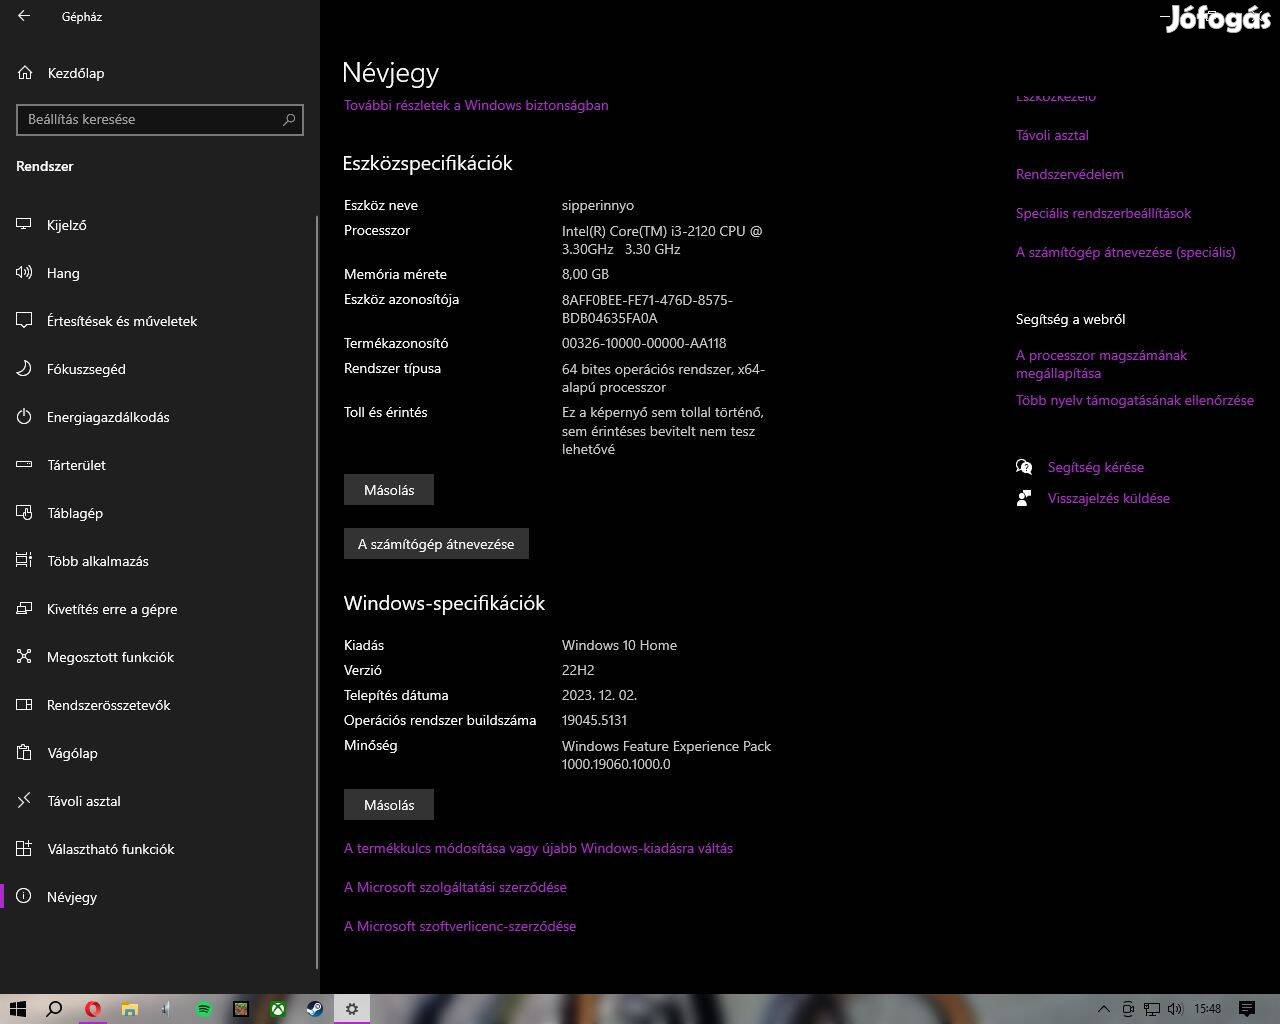Click the Meet Now camera tray icon
The height and width of the screenshot is (1024, 1280).
click(1128, 1009)
